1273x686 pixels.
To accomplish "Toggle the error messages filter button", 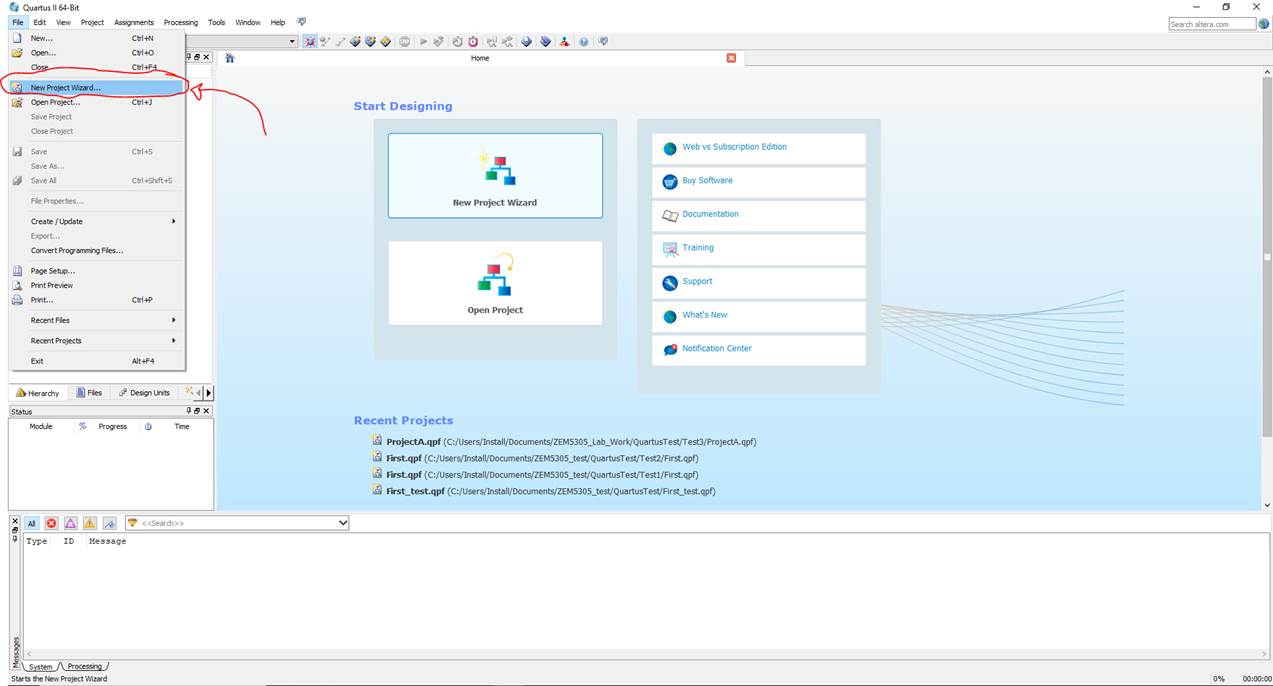I will coord(52,523).
